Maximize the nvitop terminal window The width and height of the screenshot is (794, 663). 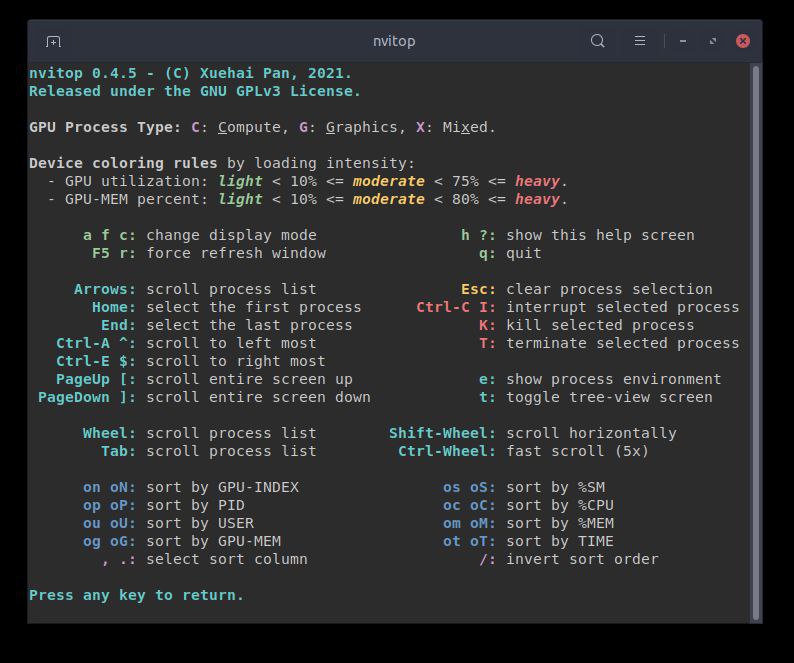click(x=713, y=41)
